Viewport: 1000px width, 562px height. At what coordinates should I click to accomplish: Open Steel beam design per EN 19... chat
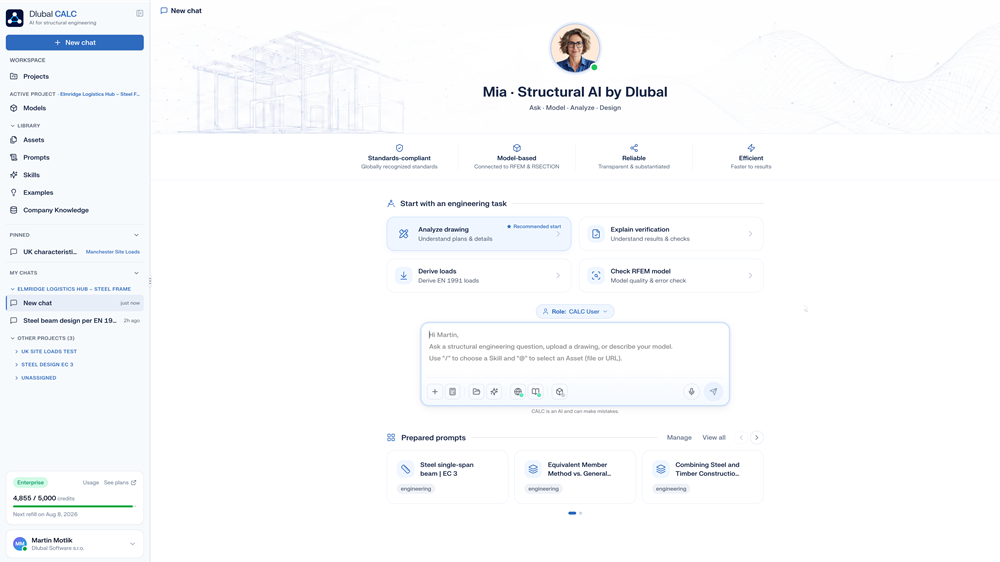pos(75,321)
